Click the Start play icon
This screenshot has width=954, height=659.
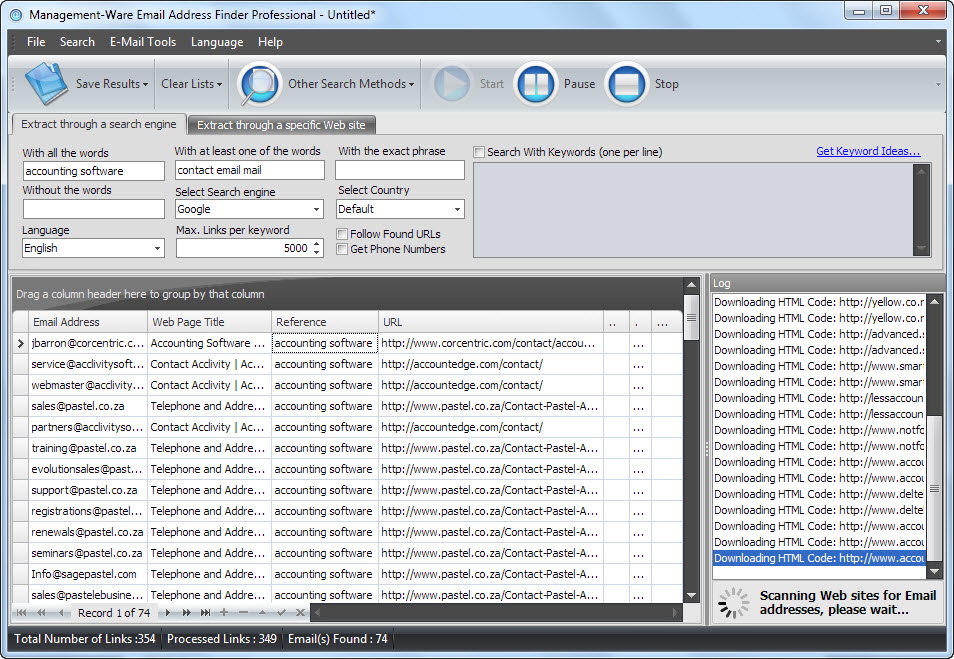[x=451, y=84]
